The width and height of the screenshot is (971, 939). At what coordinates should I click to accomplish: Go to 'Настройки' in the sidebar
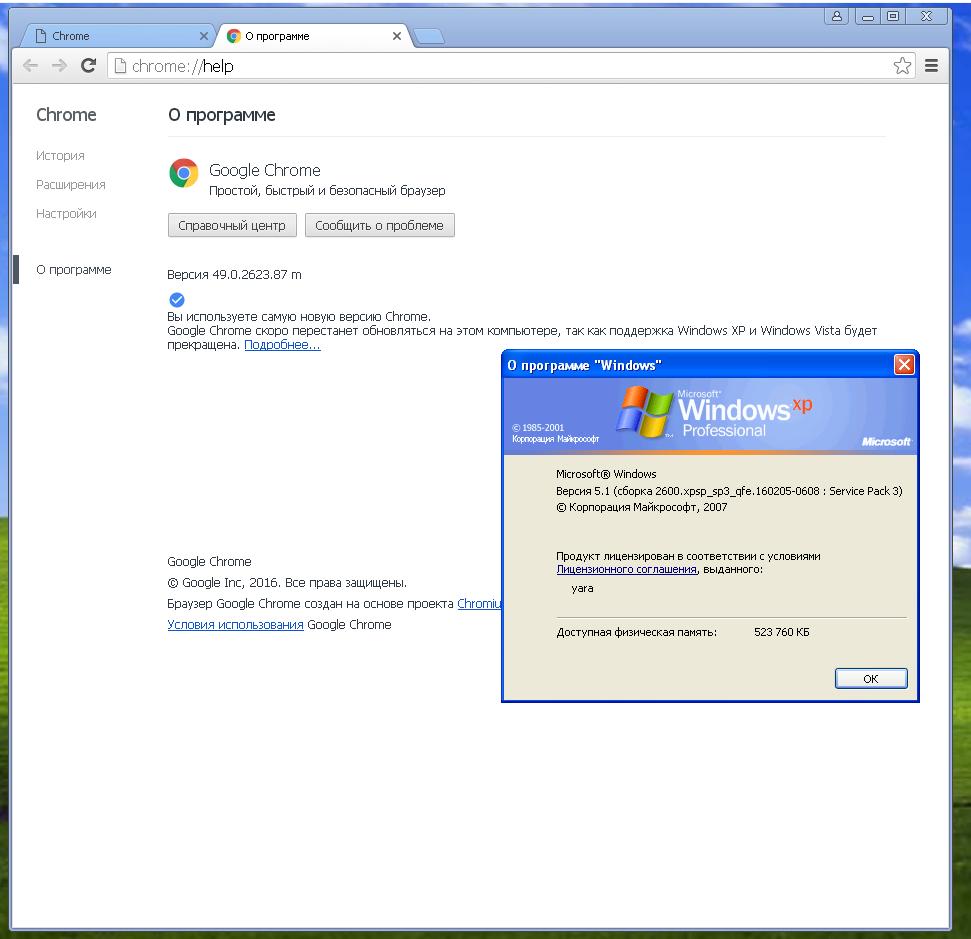point(66,214)
